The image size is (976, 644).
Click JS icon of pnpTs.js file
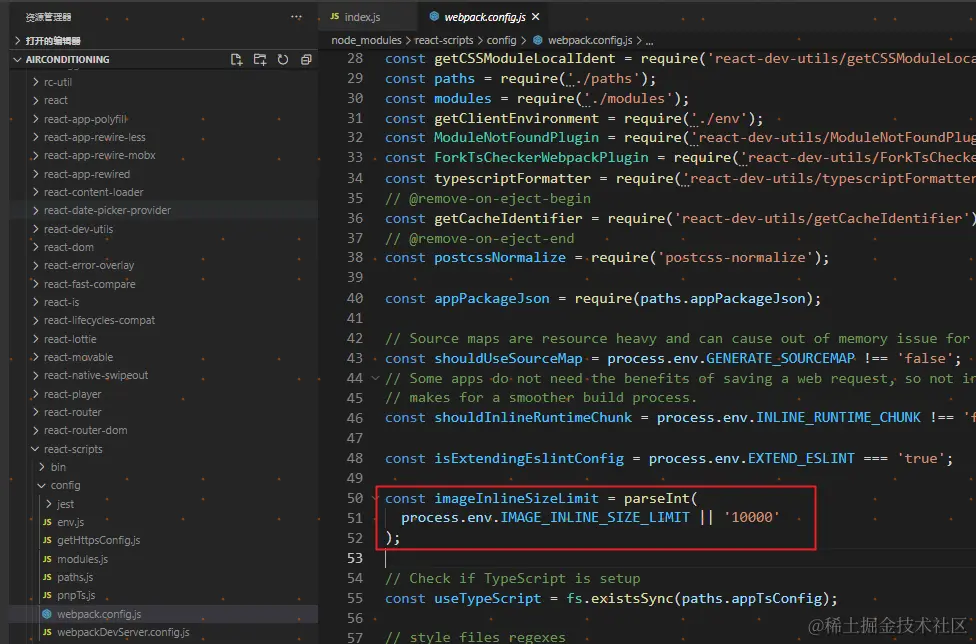point(47,595)
